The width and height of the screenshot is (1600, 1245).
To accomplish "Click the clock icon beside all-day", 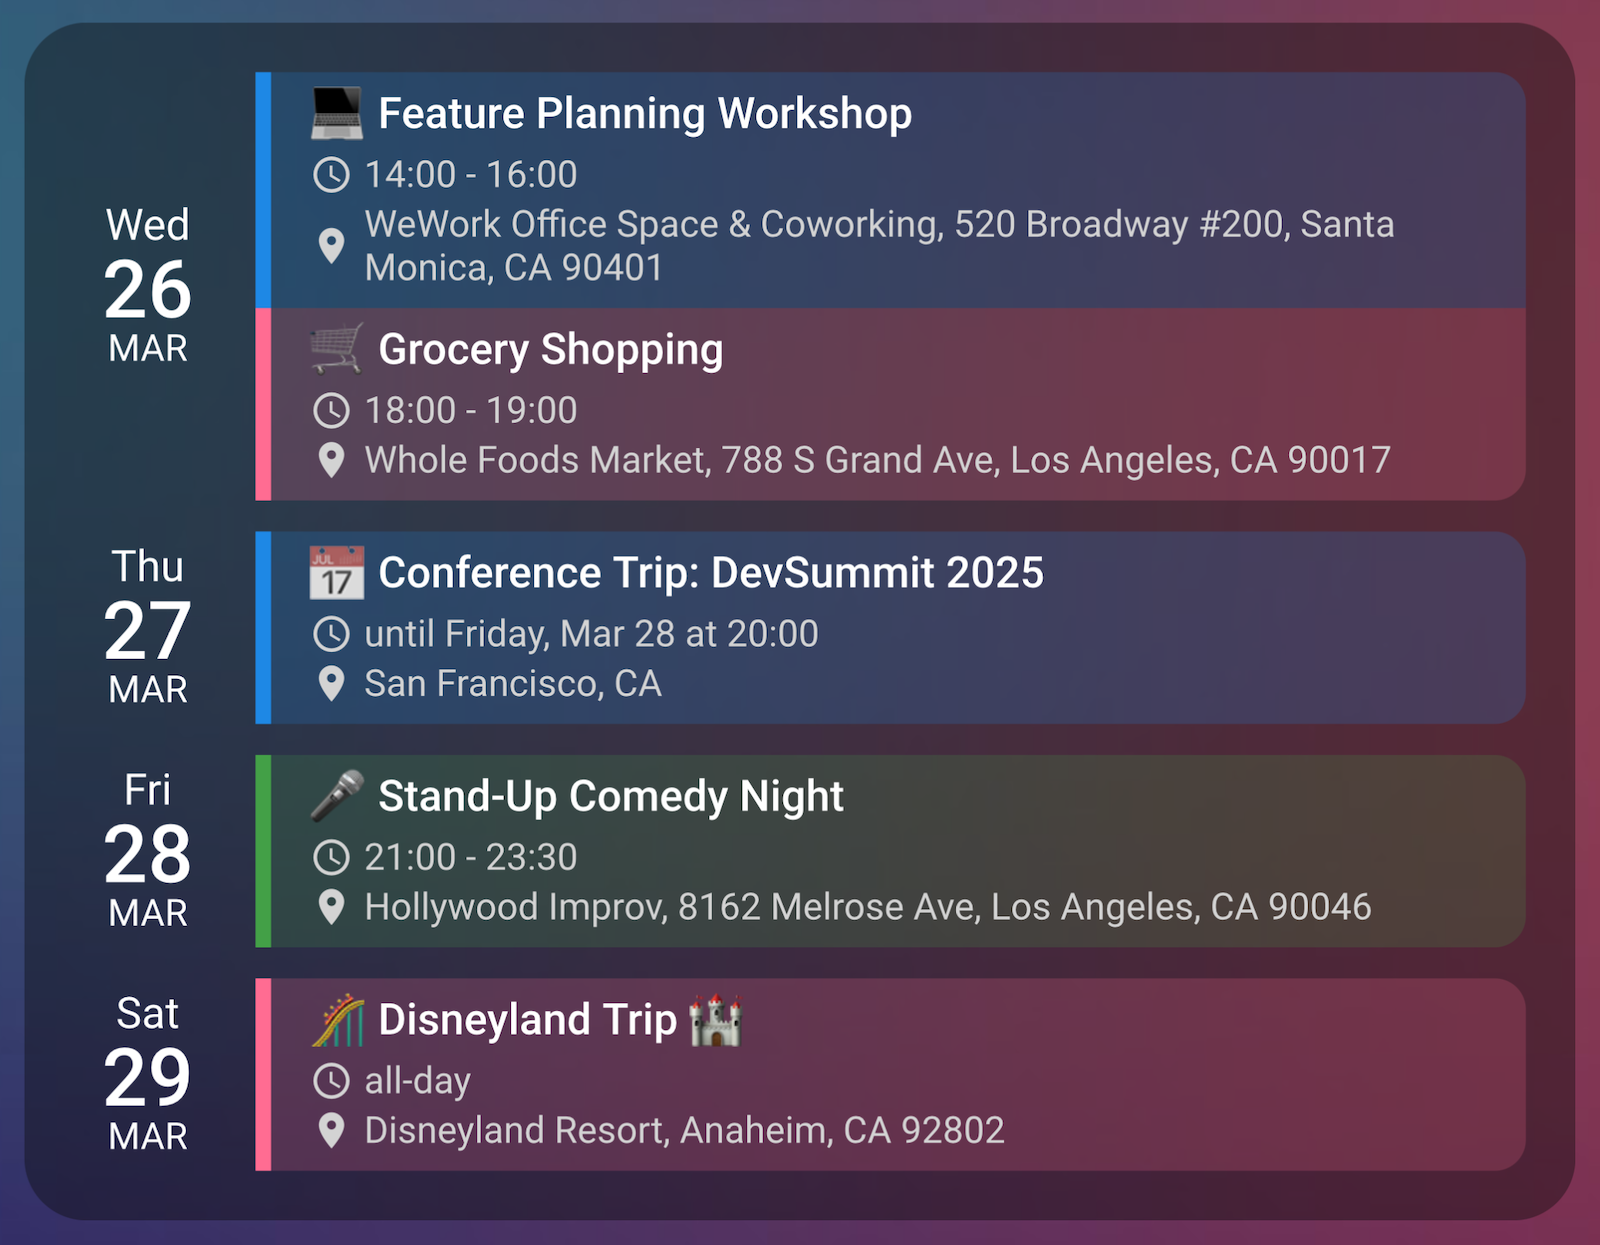I will point(331,1081).
